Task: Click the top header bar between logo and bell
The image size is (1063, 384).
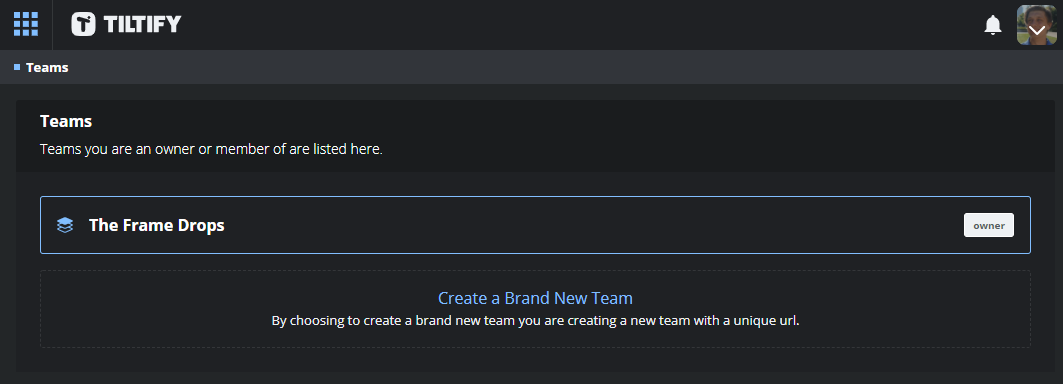Action: click(576, 24)
